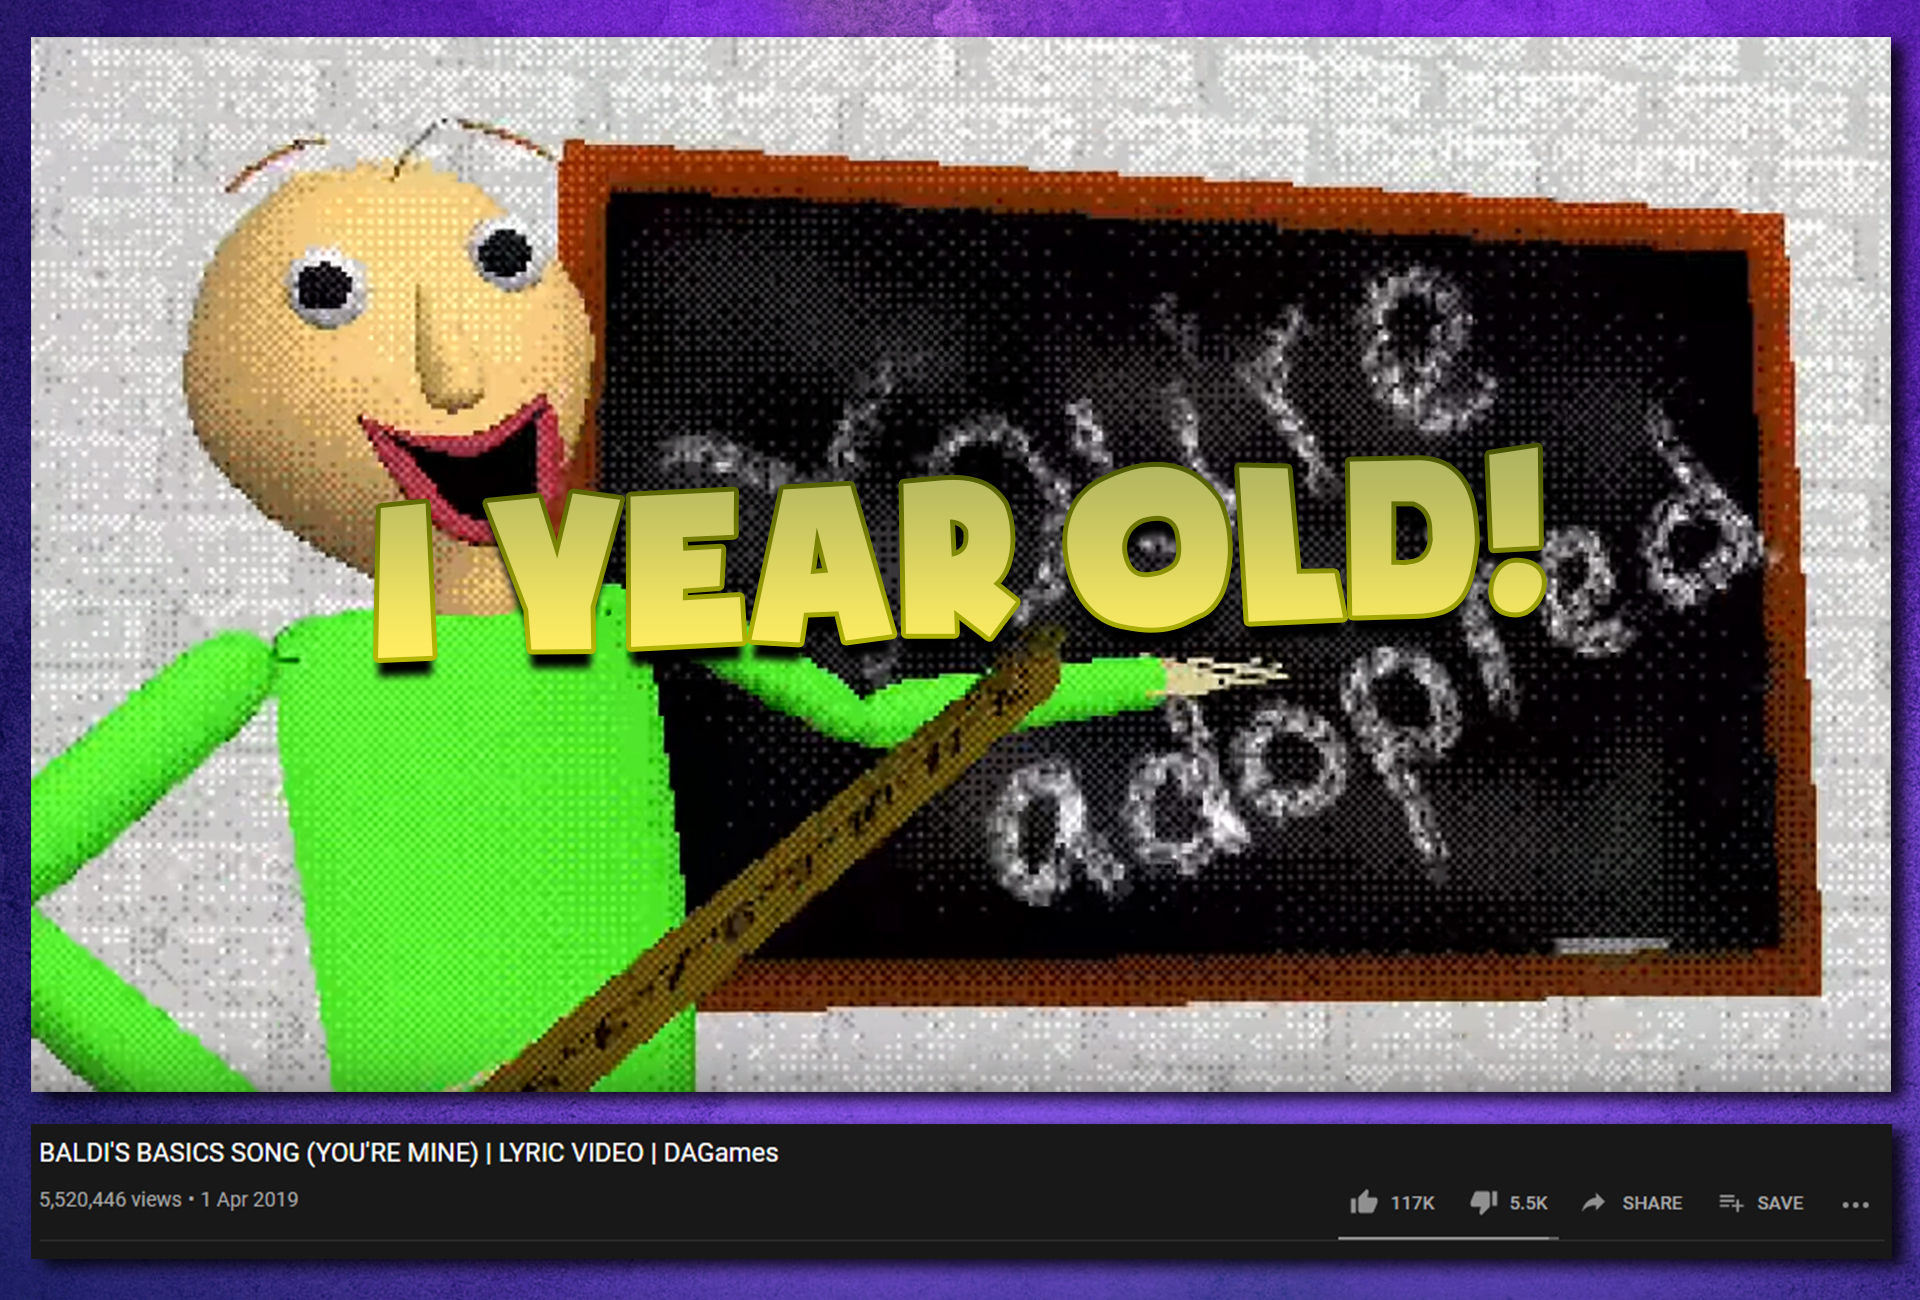The height and width of the screenshot is (1300, 1920).
Task: Click "LYRIC VIDEO" in the title text
Action: coord(570,1153)
